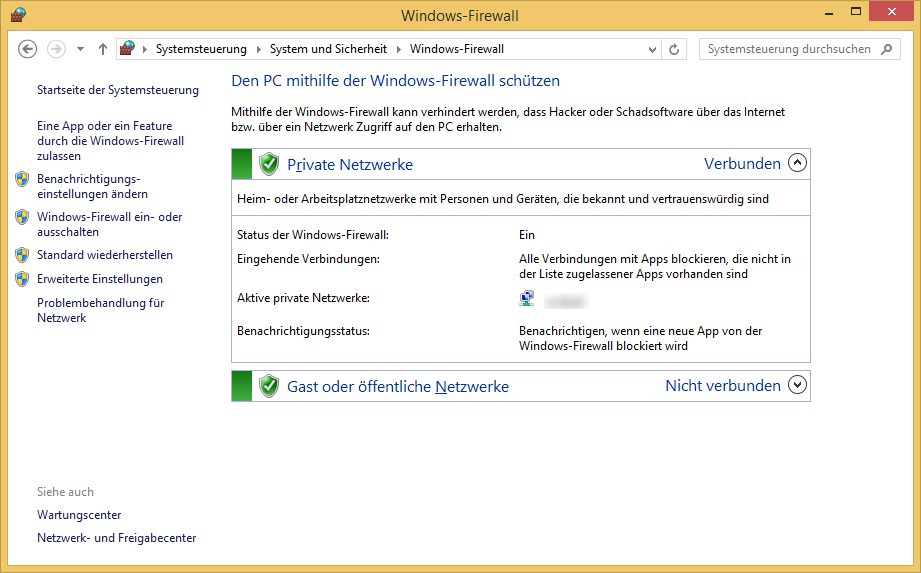Select System und Sicherheit breadcrumb
This screenshot has width=921, height=573.
[328, 49]
